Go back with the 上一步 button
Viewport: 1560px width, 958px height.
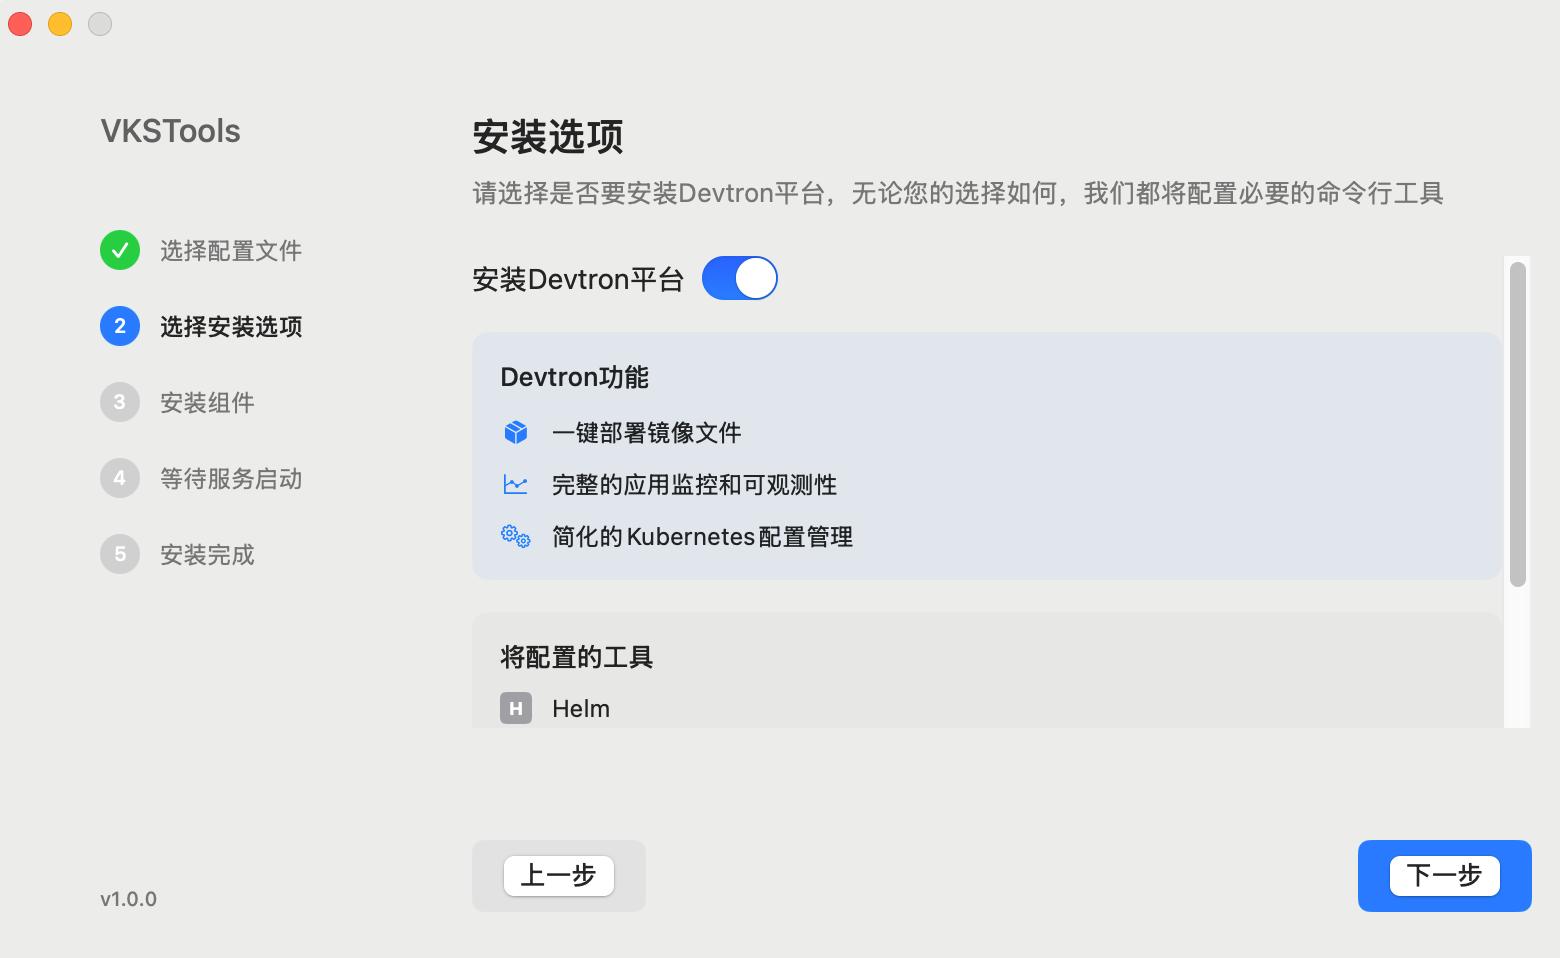pos(558,876)
